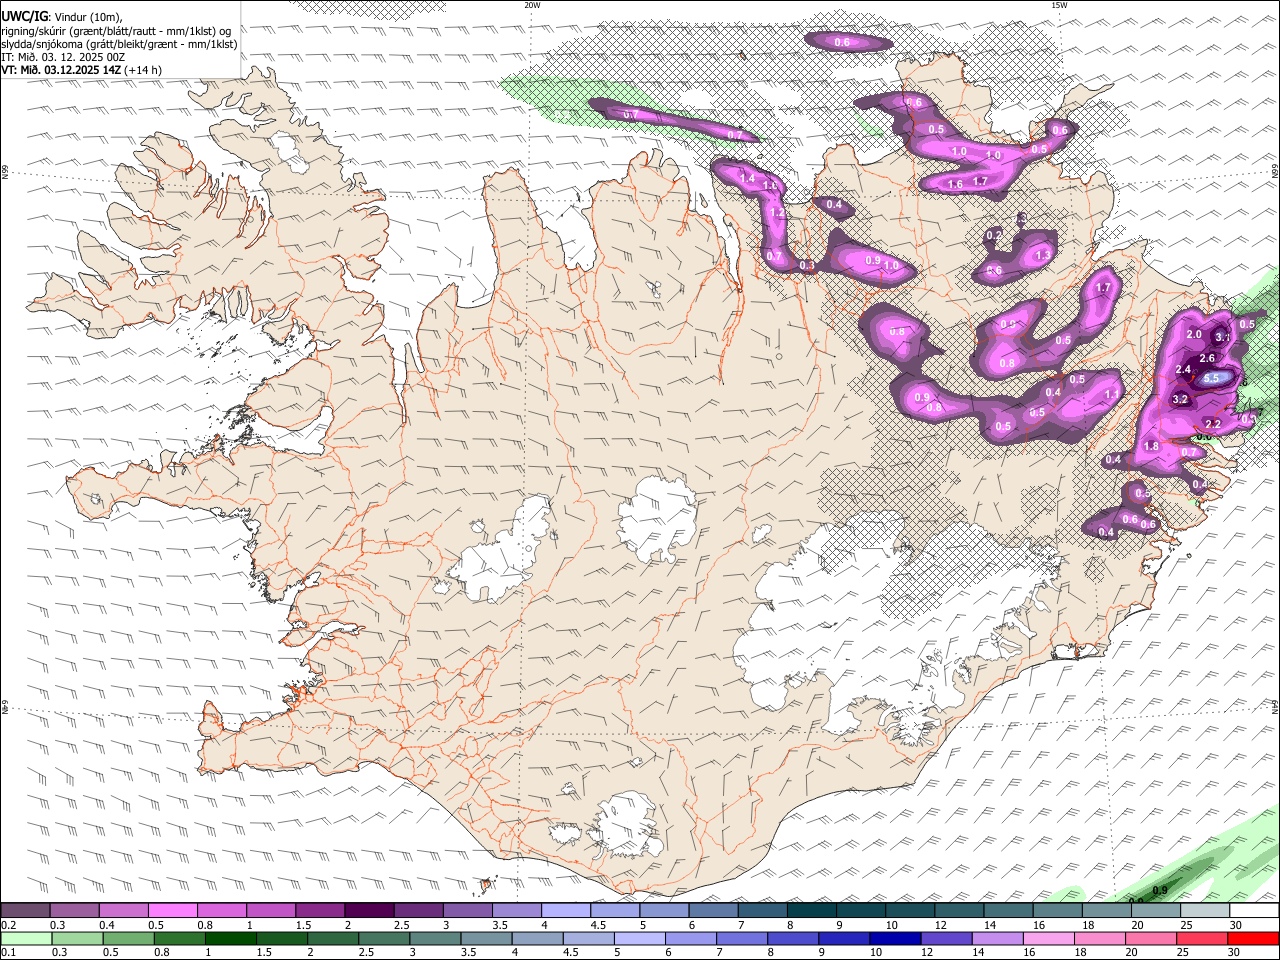
Task: Select the dark purple legend swatch labeled 2
Action: click(368, 911)
